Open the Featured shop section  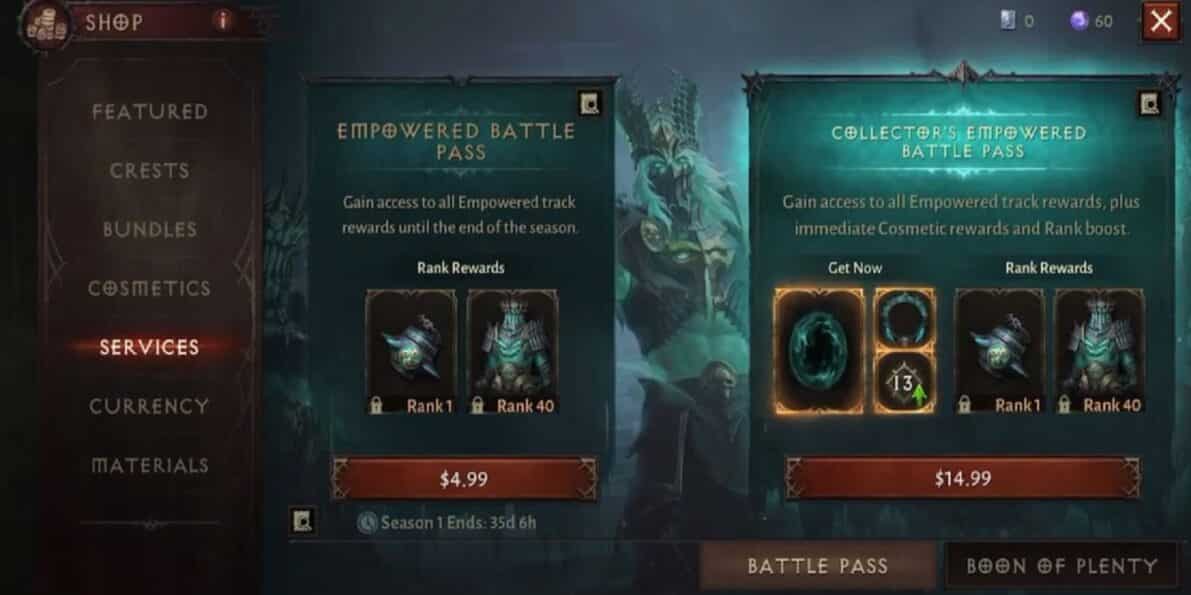tap(150, 112)
